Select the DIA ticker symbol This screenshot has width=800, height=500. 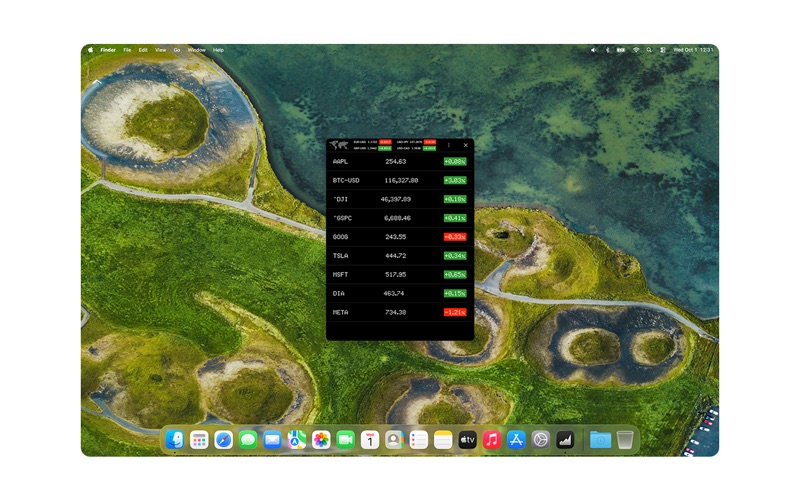(339, 294)
